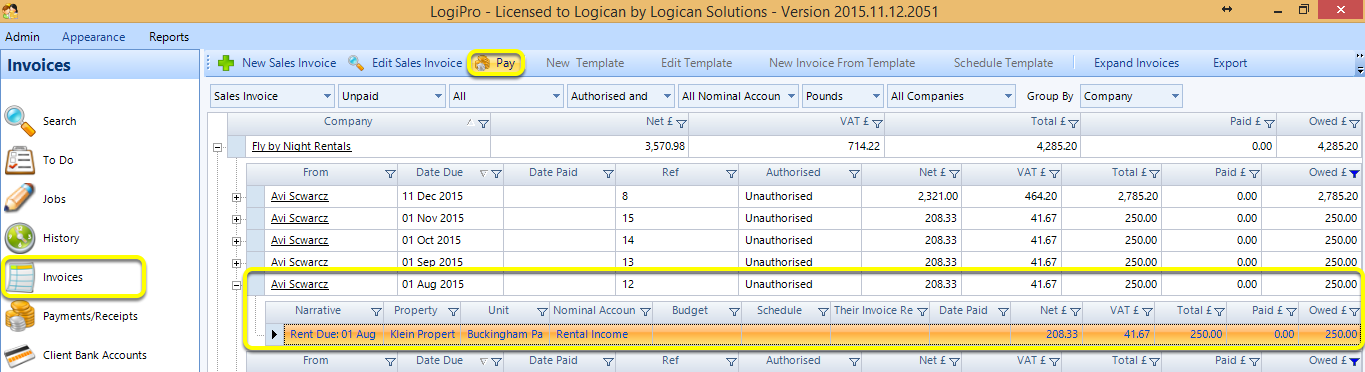Open the All Nominal Accounts dropdown
The height and width of the screenshot is (372, 1365).
[x=738, y=96]
